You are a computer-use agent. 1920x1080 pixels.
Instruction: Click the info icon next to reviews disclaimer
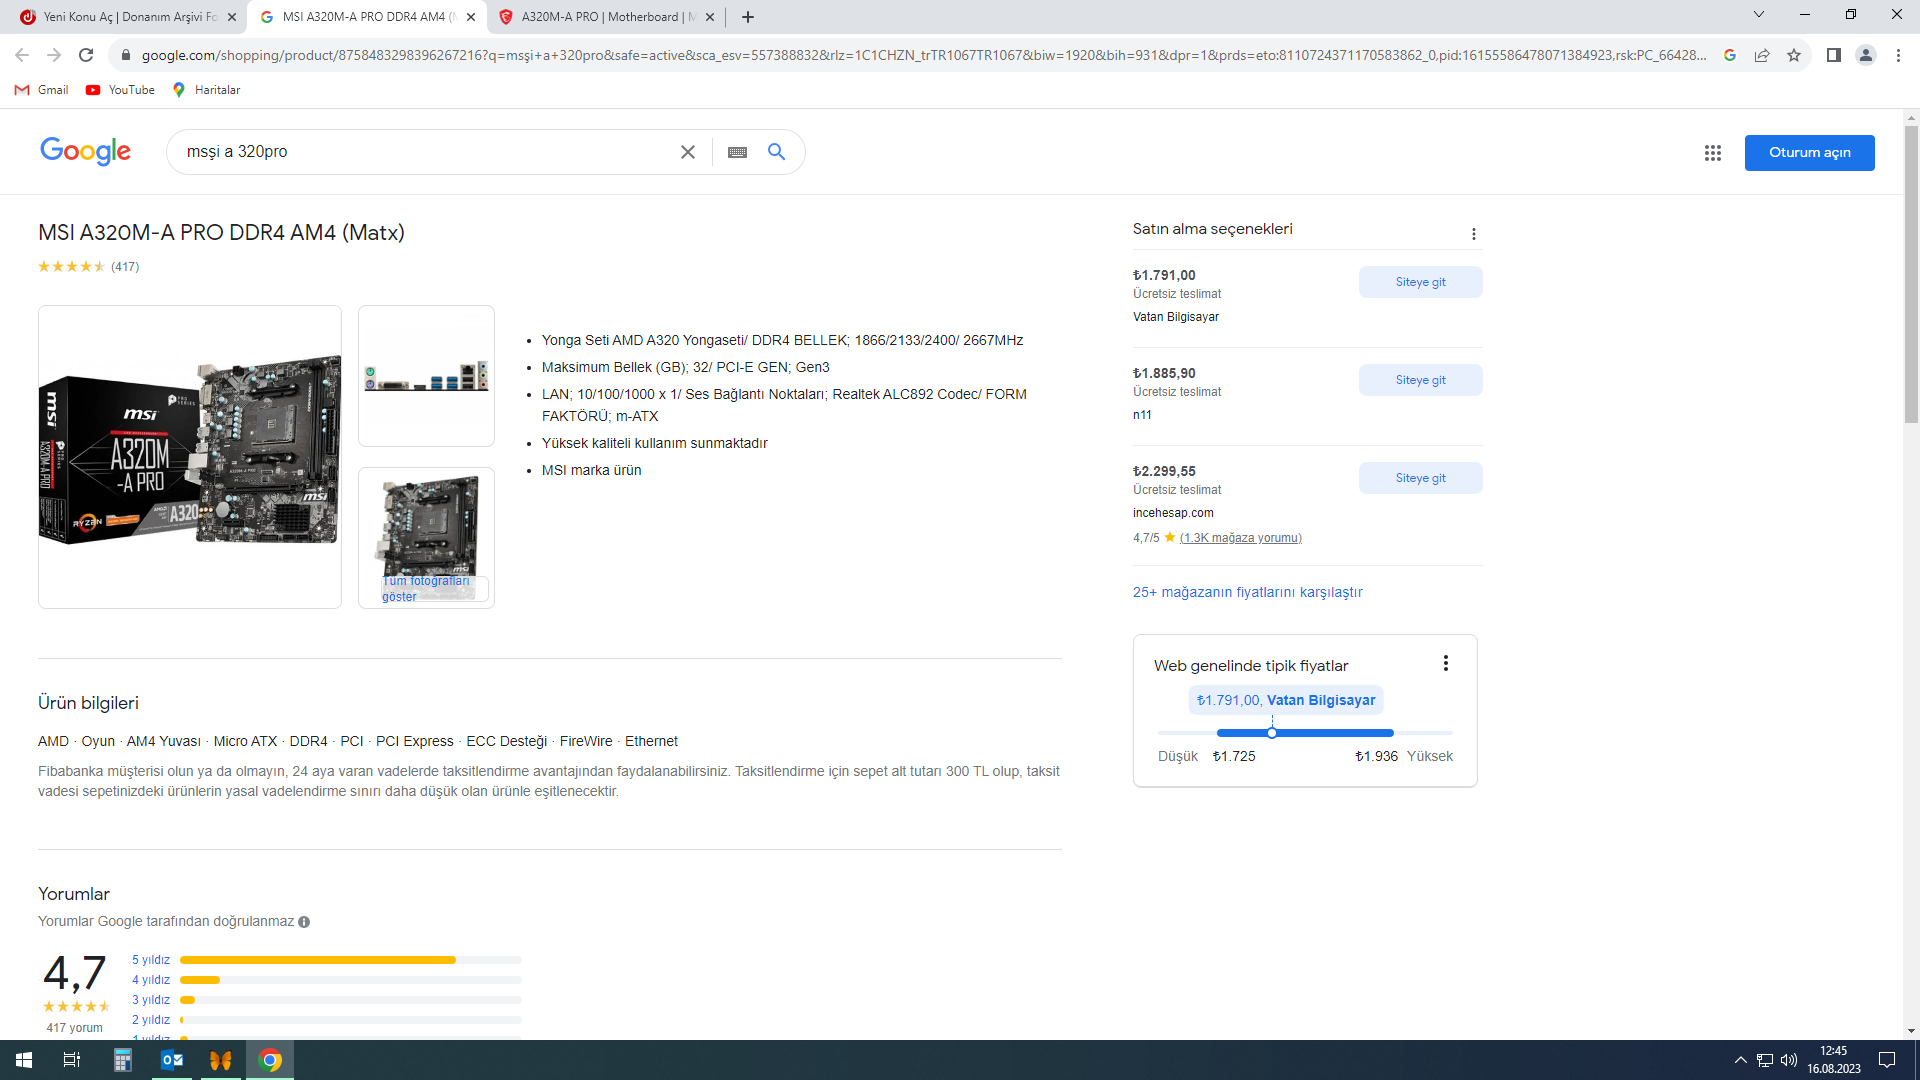(x=304, y=922)
